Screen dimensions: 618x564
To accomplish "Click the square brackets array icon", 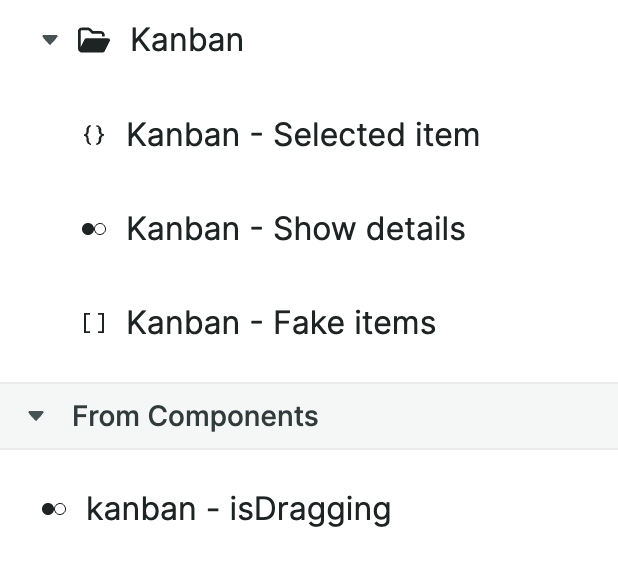I will 93,324.
